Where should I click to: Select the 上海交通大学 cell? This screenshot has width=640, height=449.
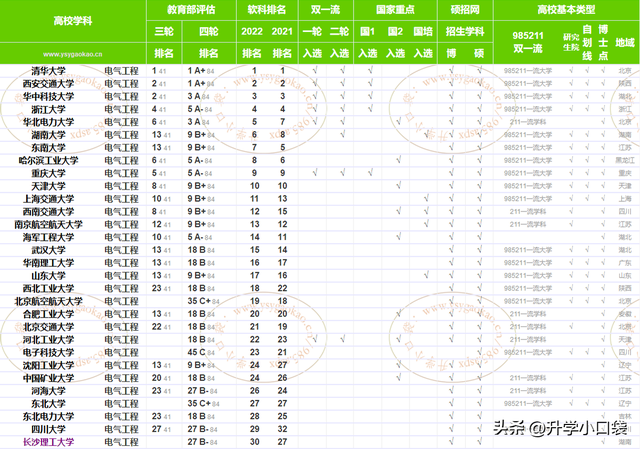[48, 199]
